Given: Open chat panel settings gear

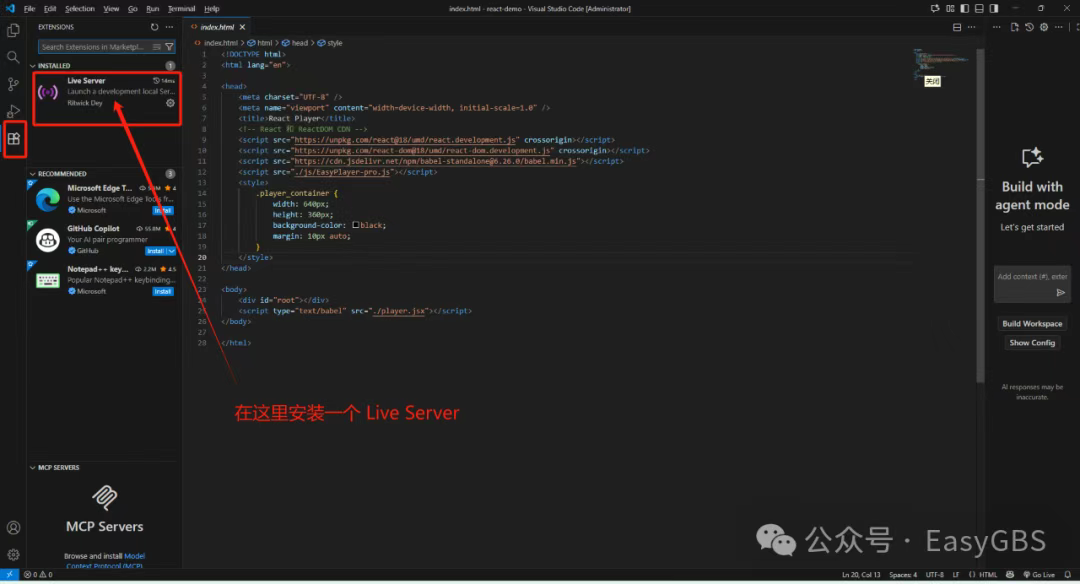Looking at the screenshot, I should [x=1044, y=27].
